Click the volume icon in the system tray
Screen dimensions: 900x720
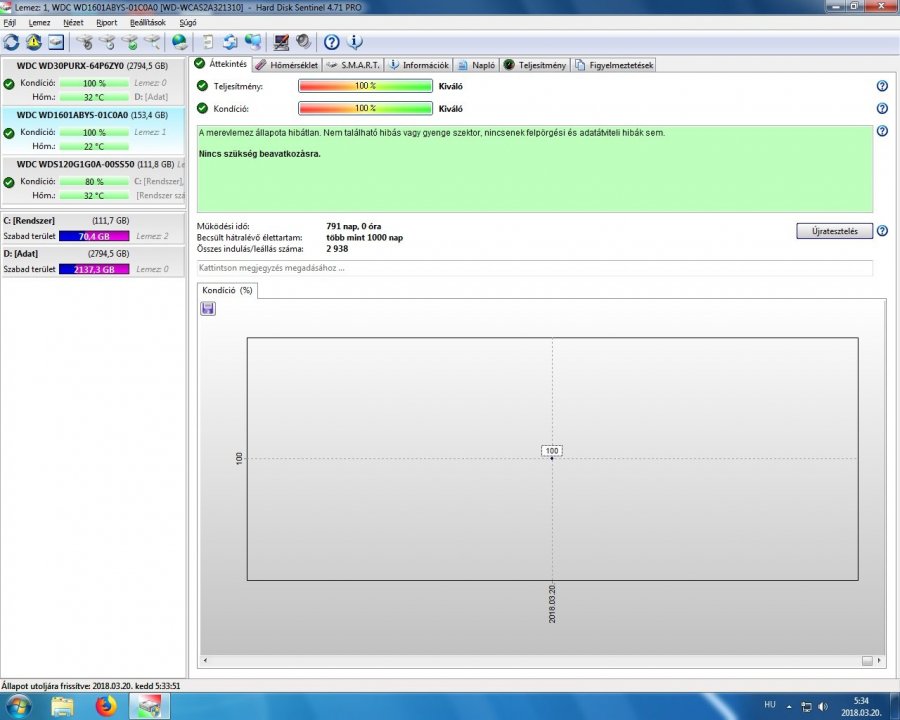[823, 706]
